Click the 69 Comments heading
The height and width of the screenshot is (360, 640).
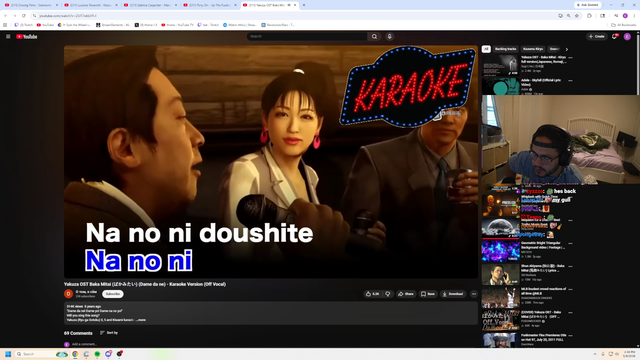point(78,333)
